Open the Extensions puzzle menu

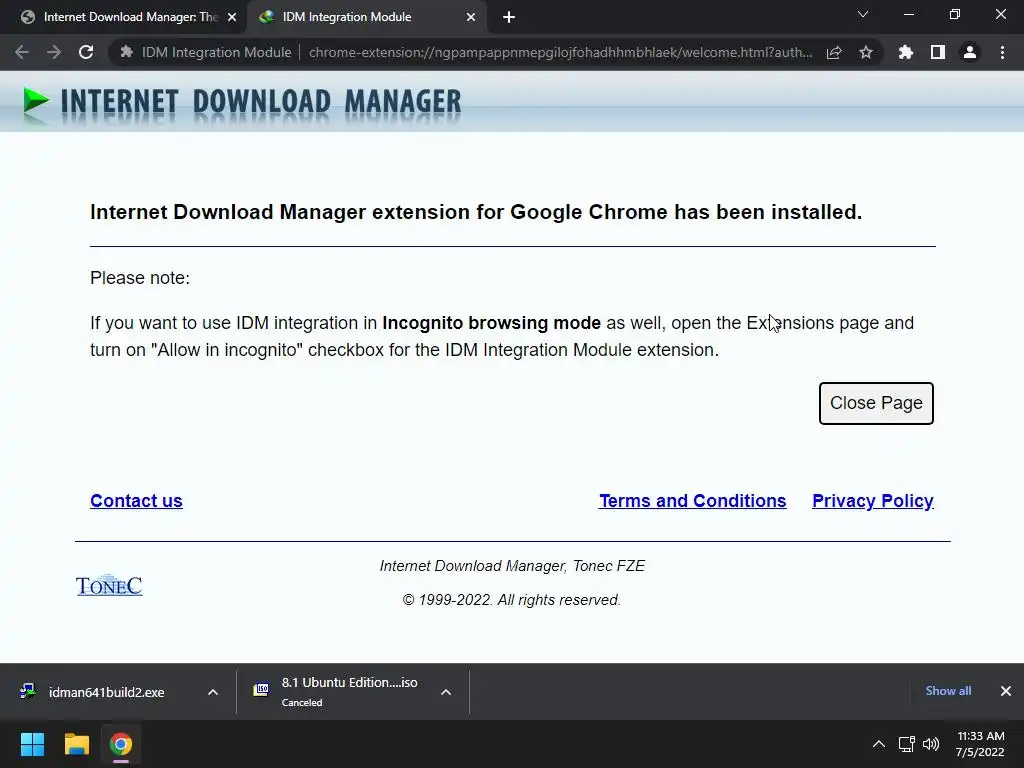[906, 52]
